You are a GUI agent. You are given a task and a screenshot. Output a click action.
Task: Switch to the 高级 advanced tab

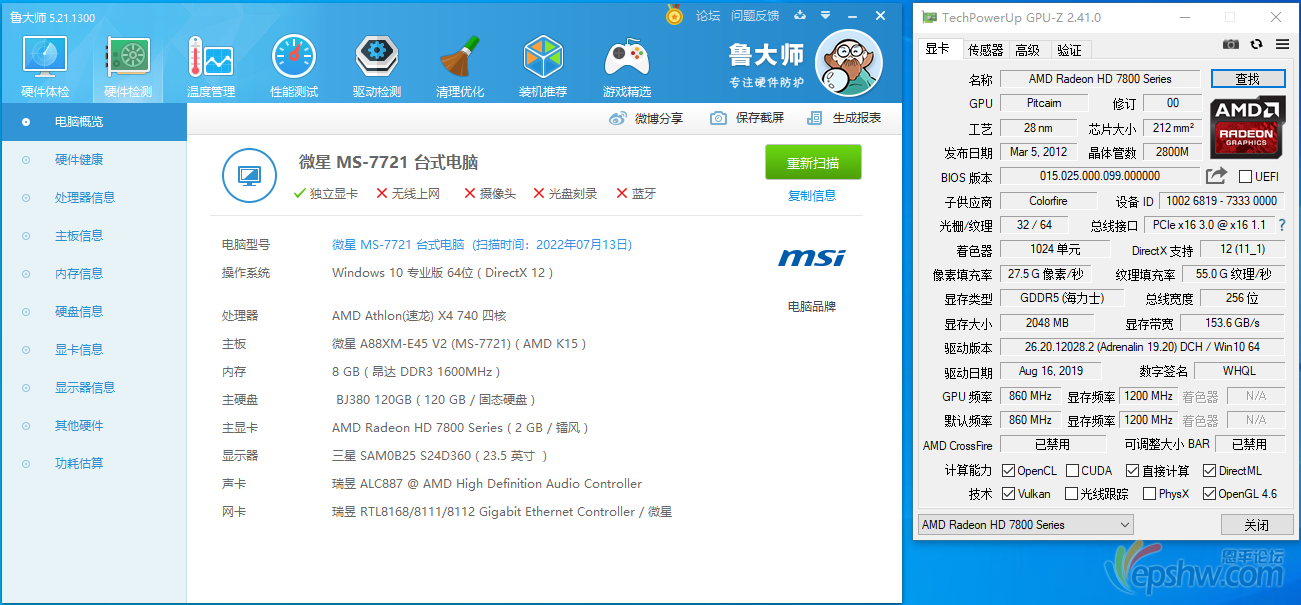[x=1028, y=50]
